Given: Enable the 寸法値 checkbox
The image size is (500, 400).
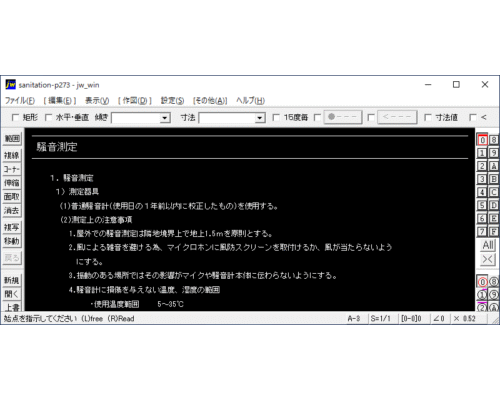Looking at the screenshot, I should click(x=428, y=117).
